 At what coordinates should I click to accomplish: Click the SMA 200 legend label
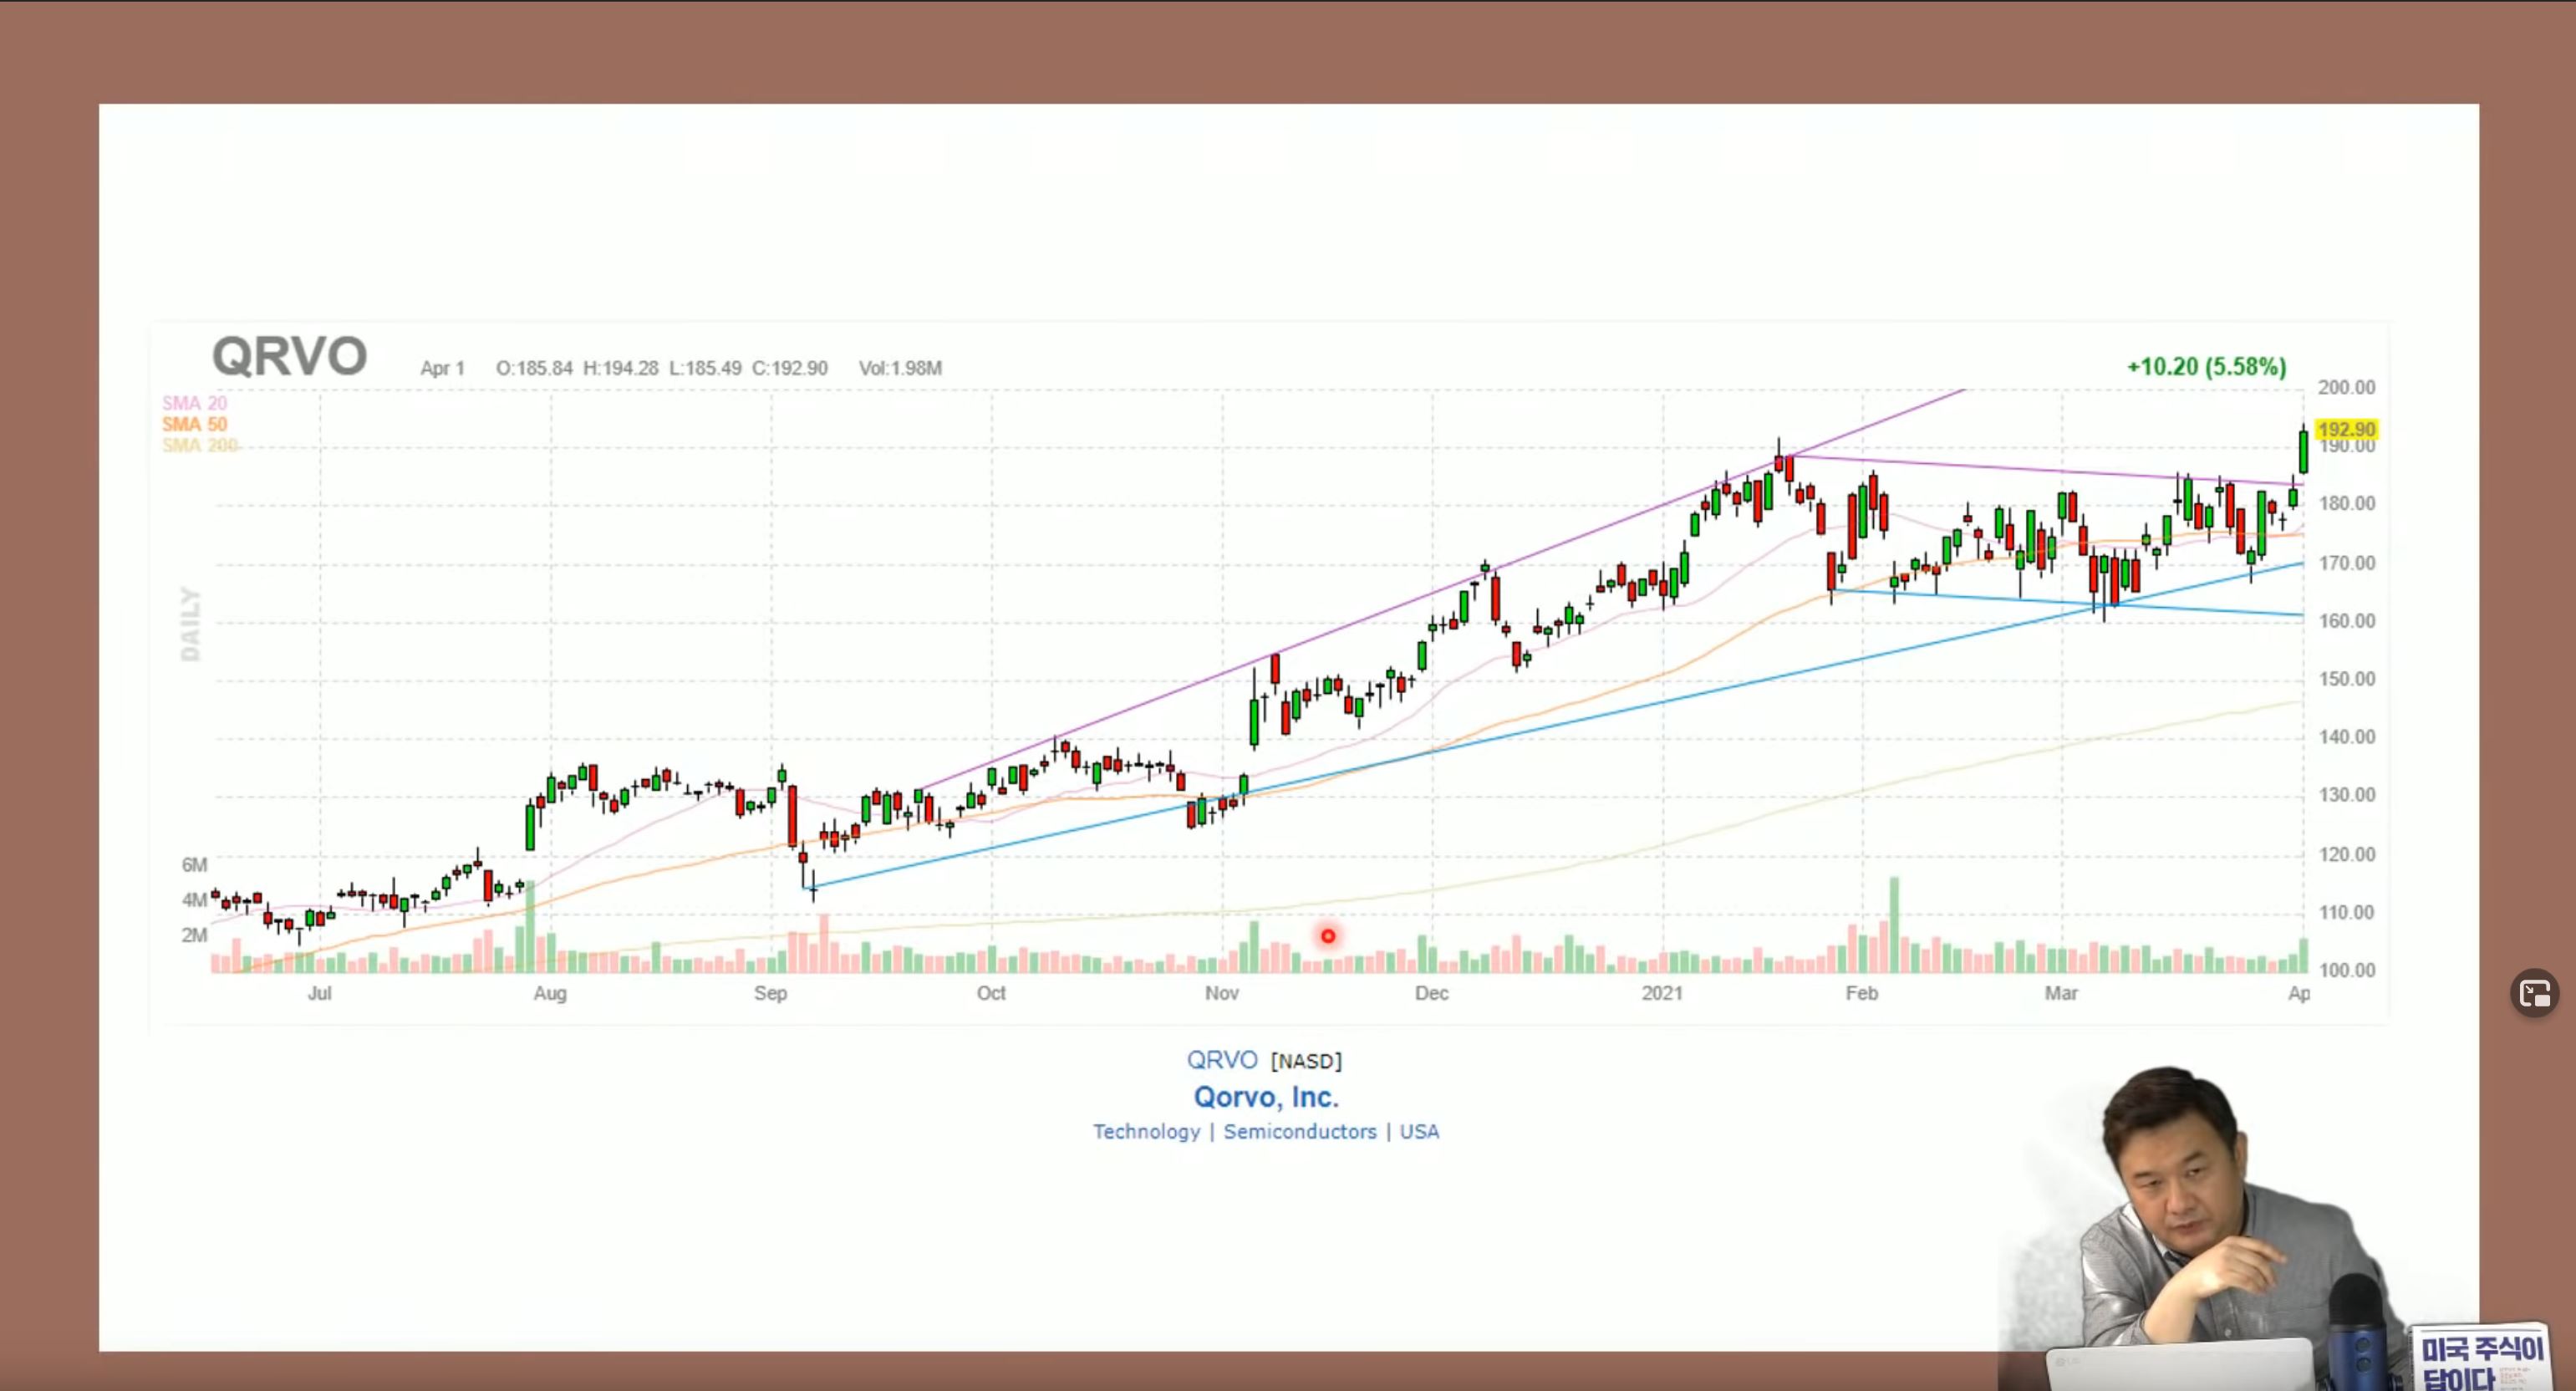coord(199,445)
